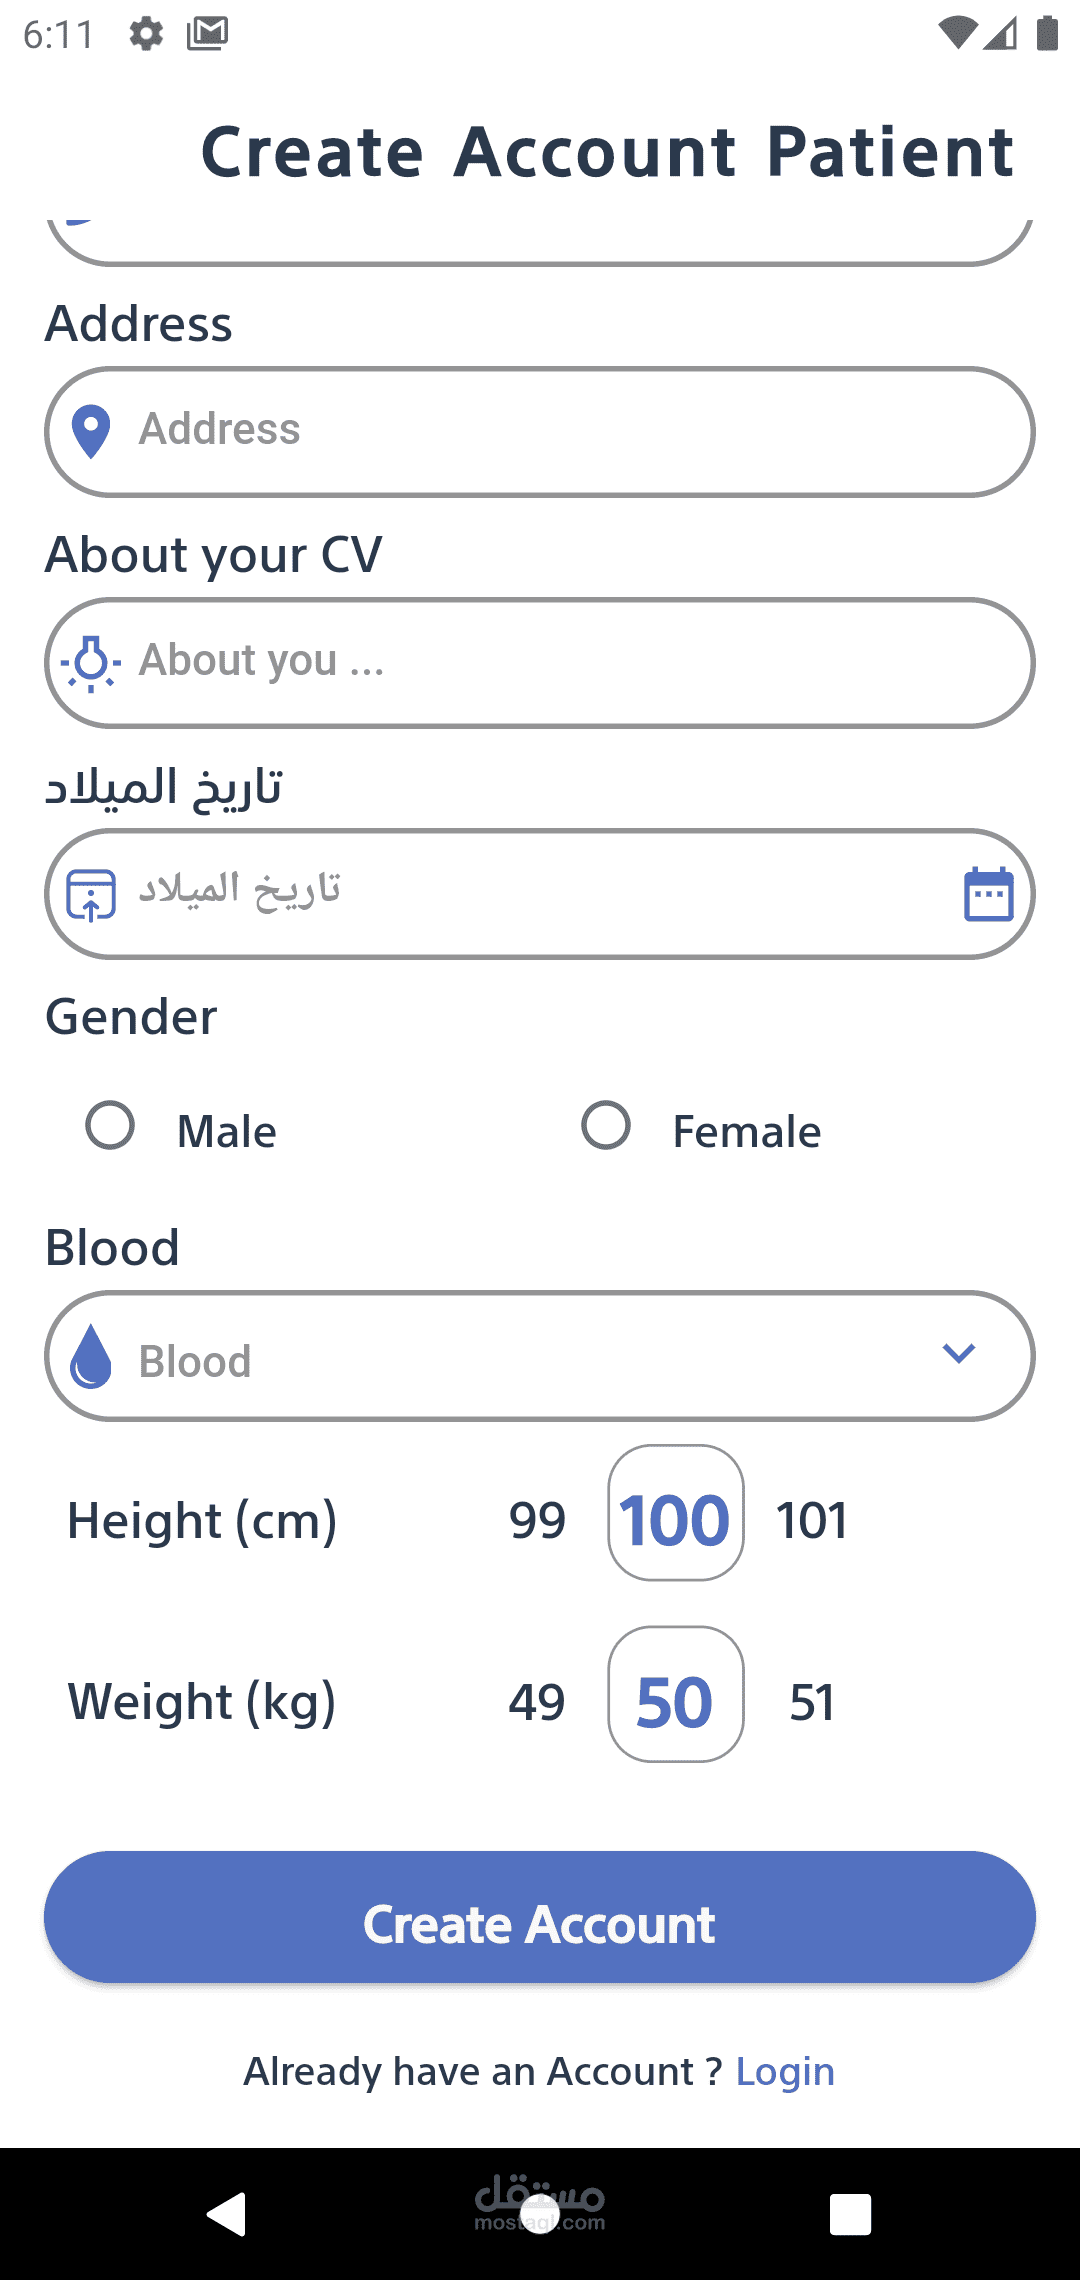Open the Blood selection combo box
This screenshot has width=1080, height=2280.
(540, 1356)
